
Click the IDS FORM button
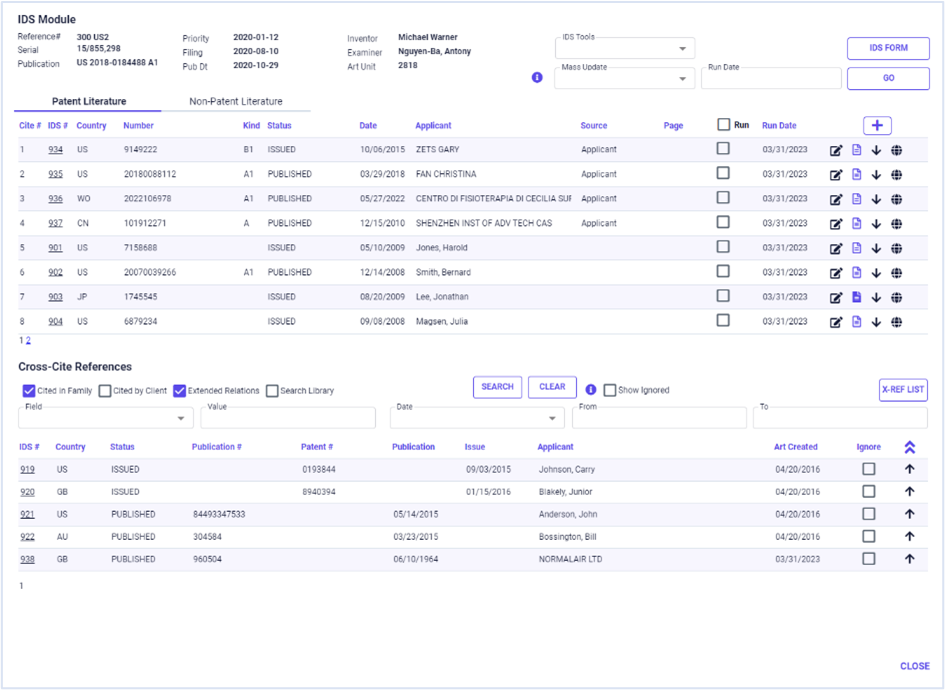(888, 48)
